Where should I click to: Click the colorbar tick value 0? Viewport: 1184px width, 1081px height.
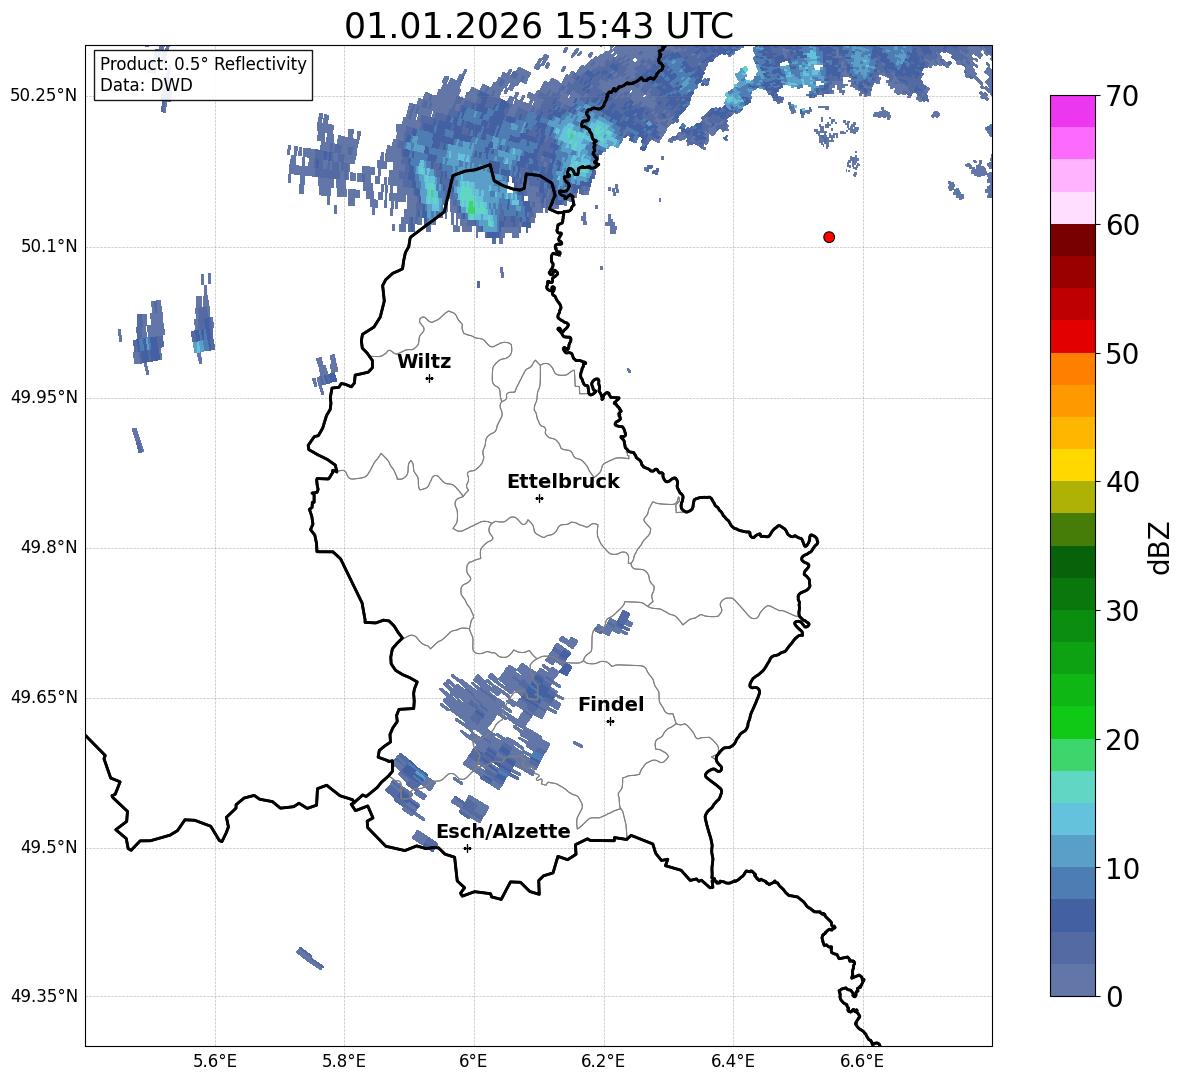pos(1115,996)
